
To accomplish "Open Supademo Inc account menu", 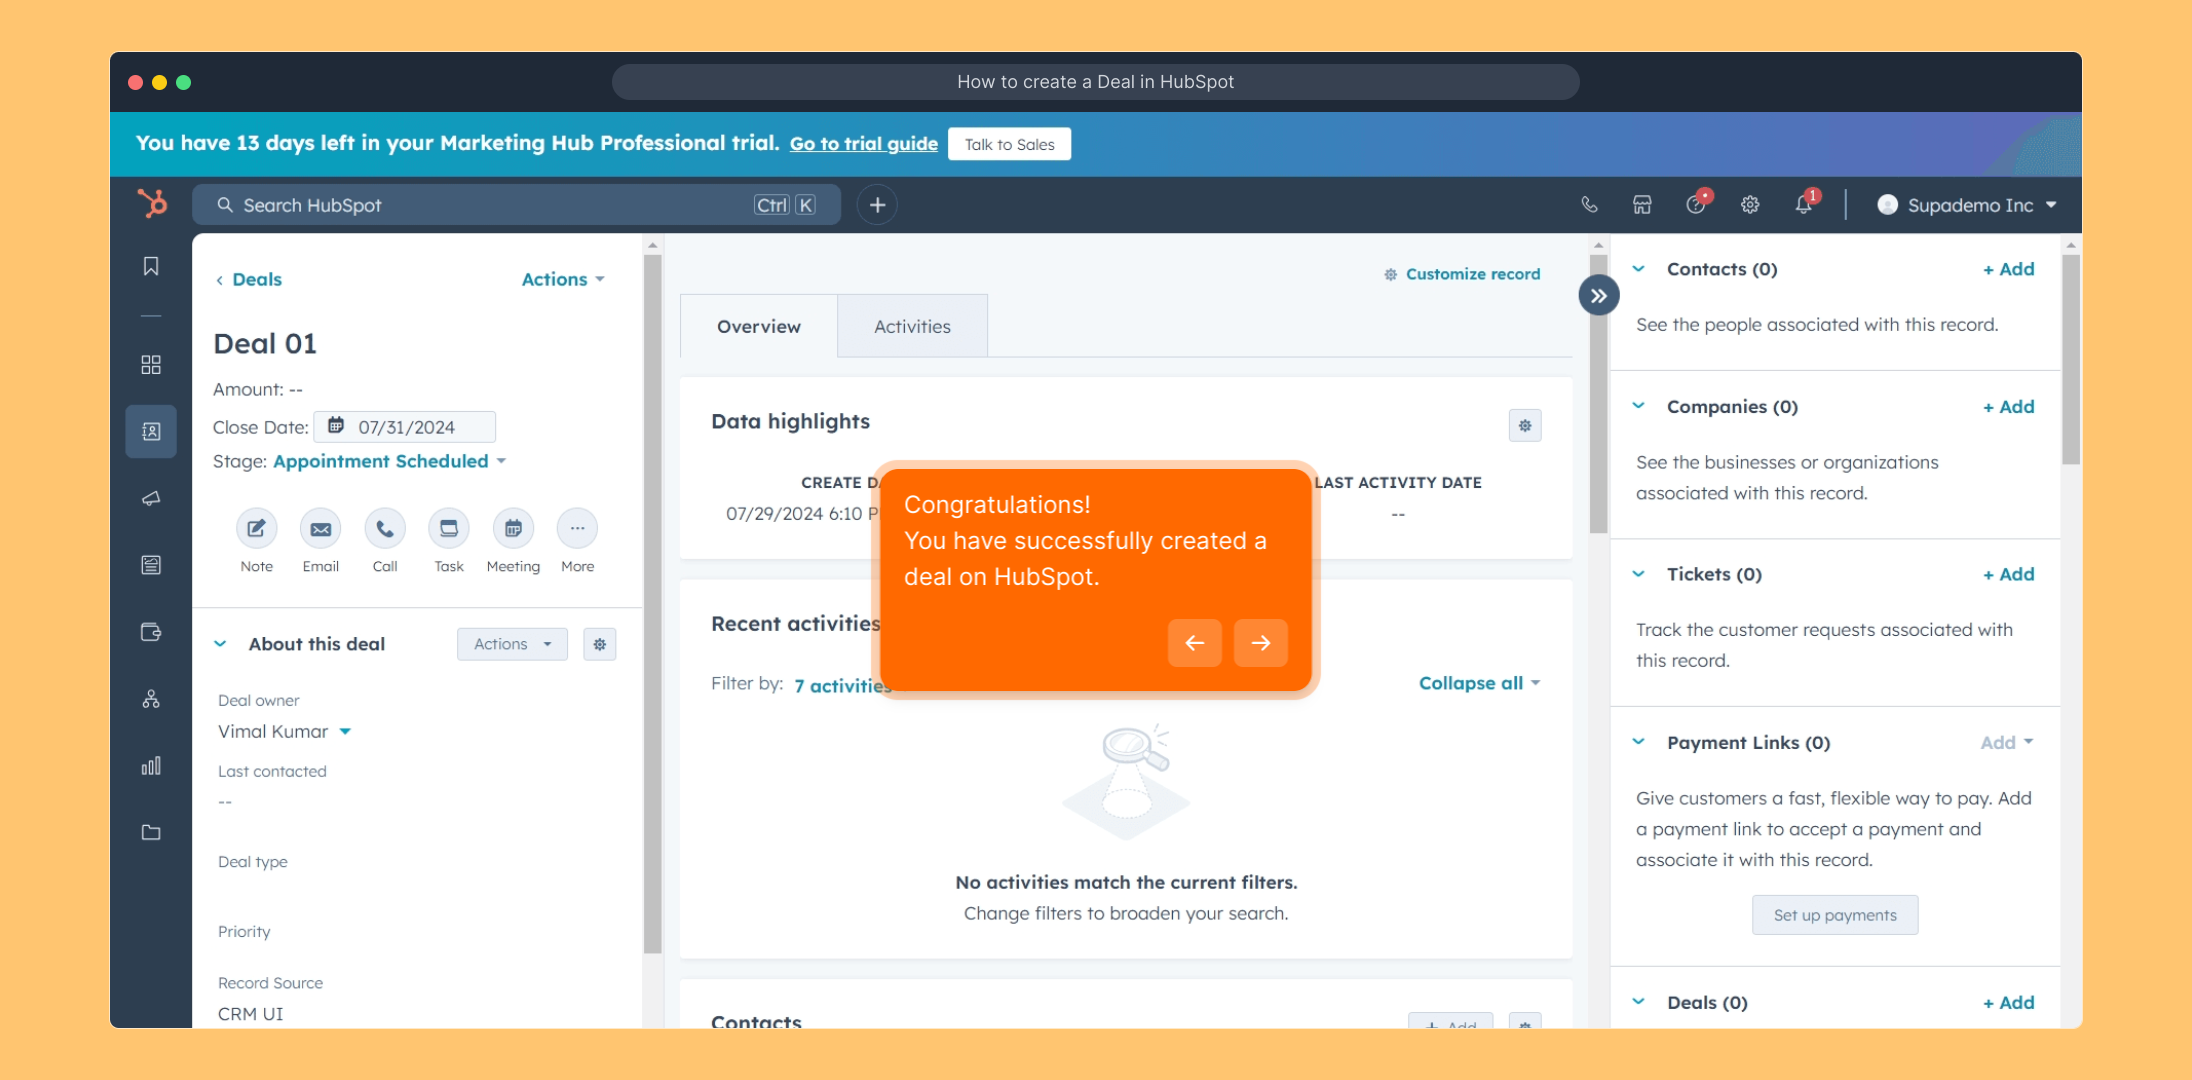I will tap(1966, 205).
